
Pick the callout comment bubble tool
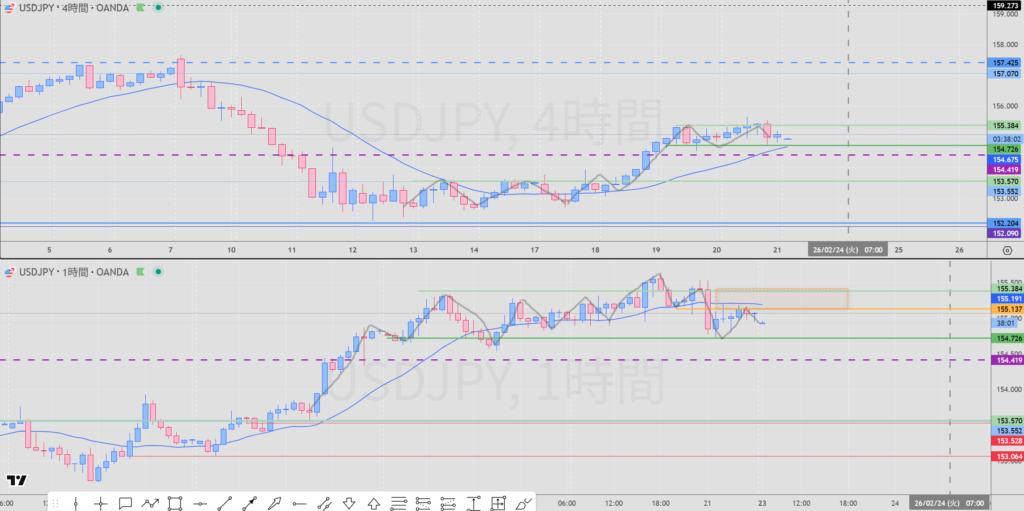point(125,503)
